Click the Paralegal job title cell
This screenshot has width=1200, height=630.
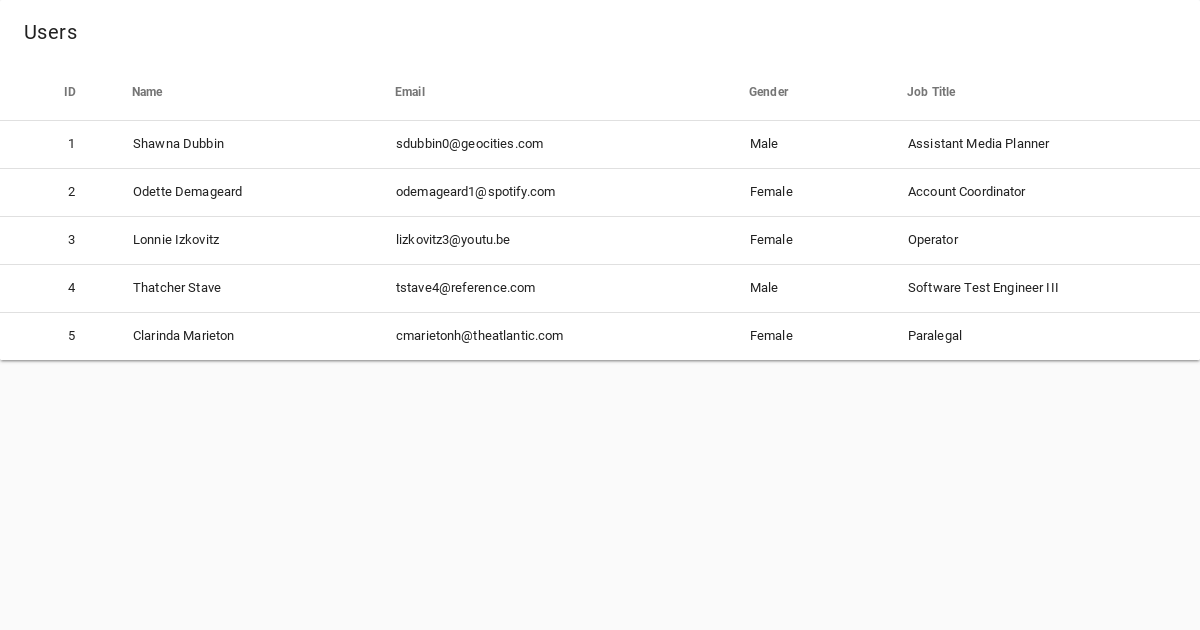click(x=935, y=336)
